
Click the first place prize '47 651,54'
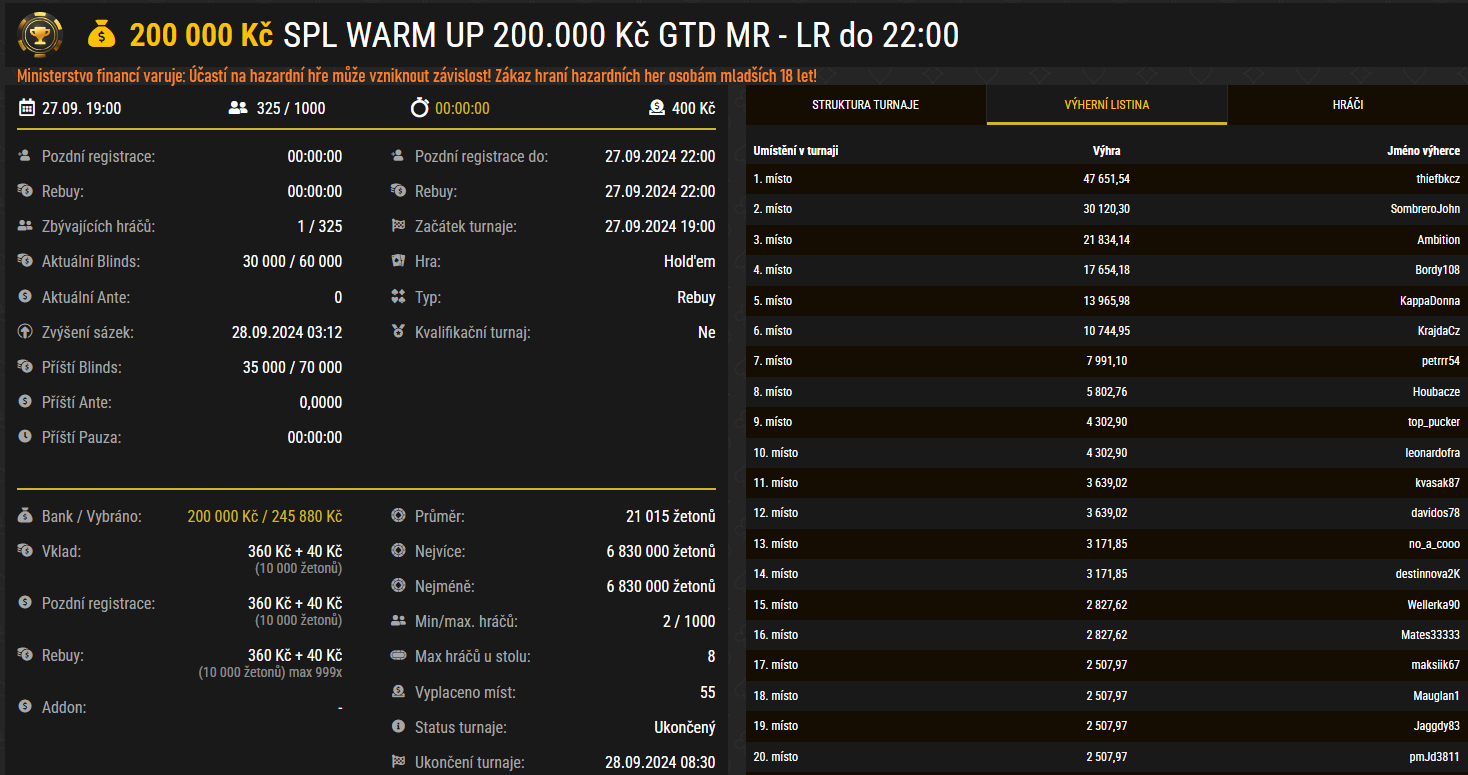[1107, 179]
